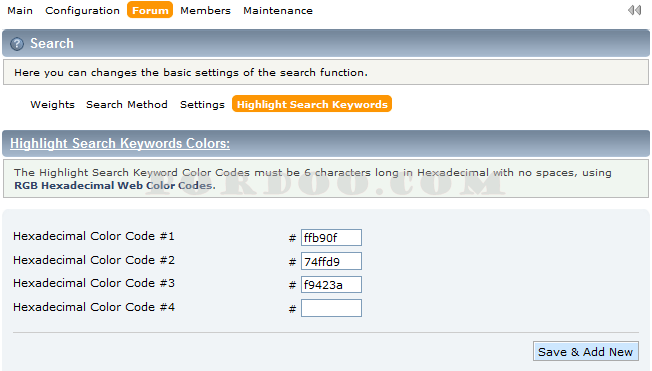Click the Search help question mark icon

(x=17, y=44)
